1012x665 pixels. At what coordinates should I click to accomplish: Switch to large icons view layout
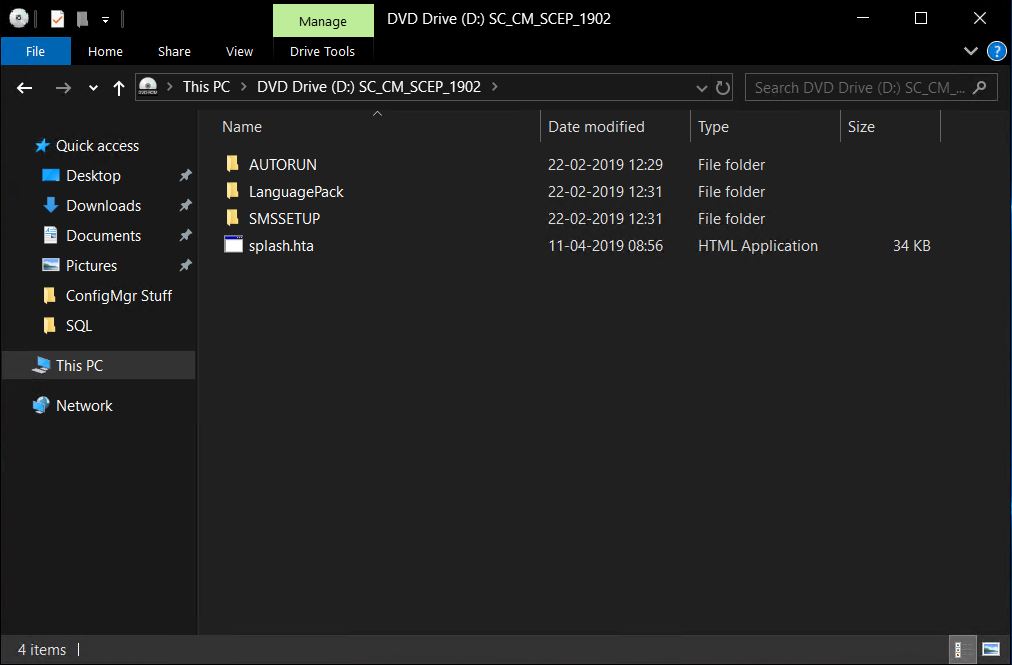(x=990, y=649)
